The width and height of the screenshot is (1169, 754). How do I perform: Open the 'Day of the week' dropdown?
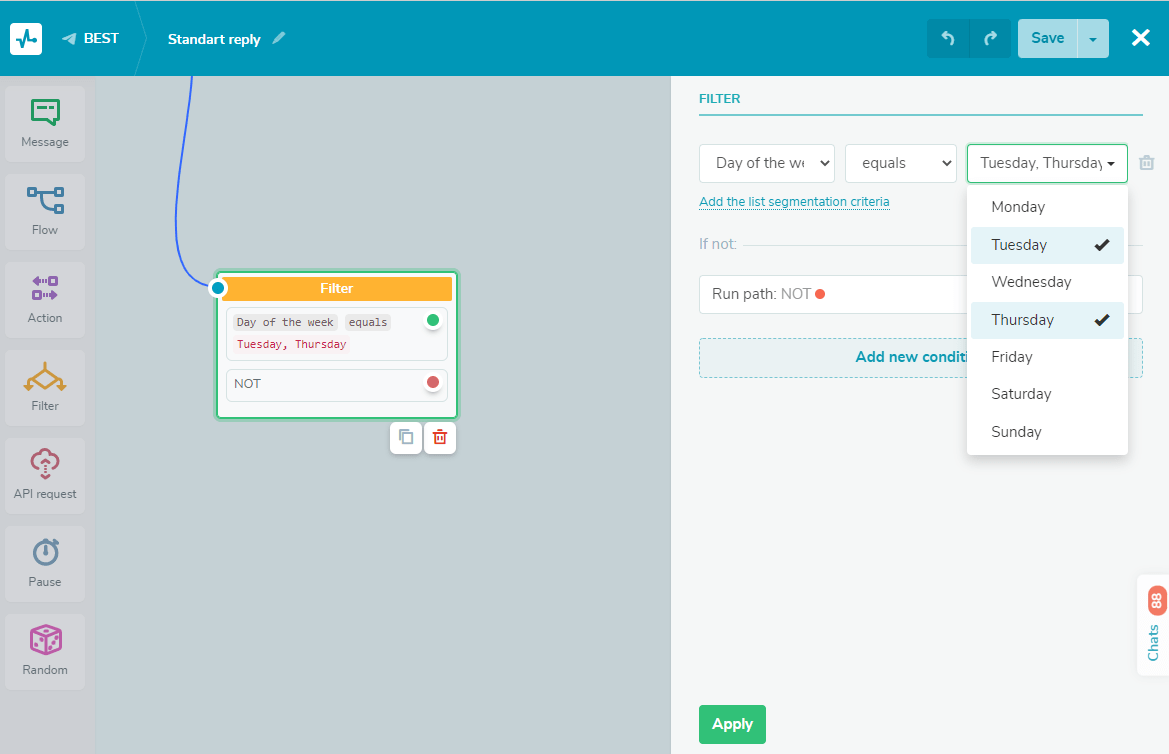(x=766, y=163)
